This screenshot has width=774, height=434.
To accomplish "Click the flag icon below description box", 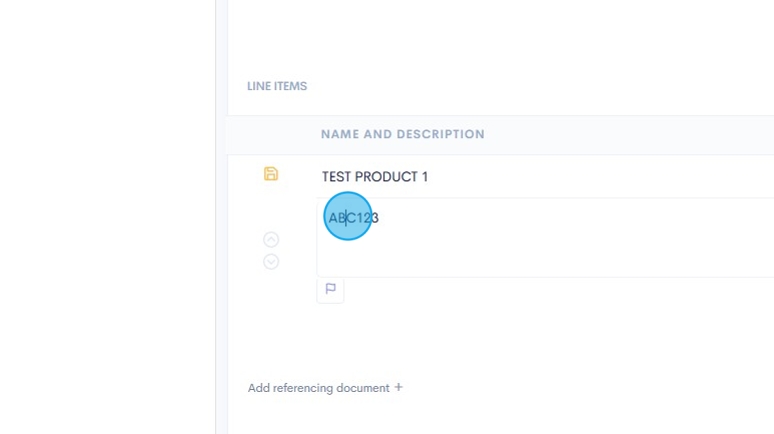I will (330, 289).
